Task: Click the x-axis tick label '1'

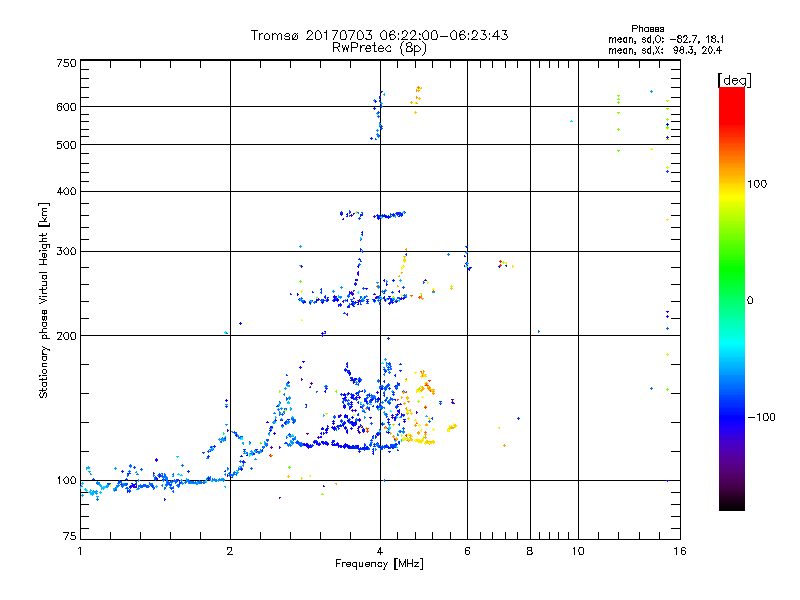Action: click(80, 551)
